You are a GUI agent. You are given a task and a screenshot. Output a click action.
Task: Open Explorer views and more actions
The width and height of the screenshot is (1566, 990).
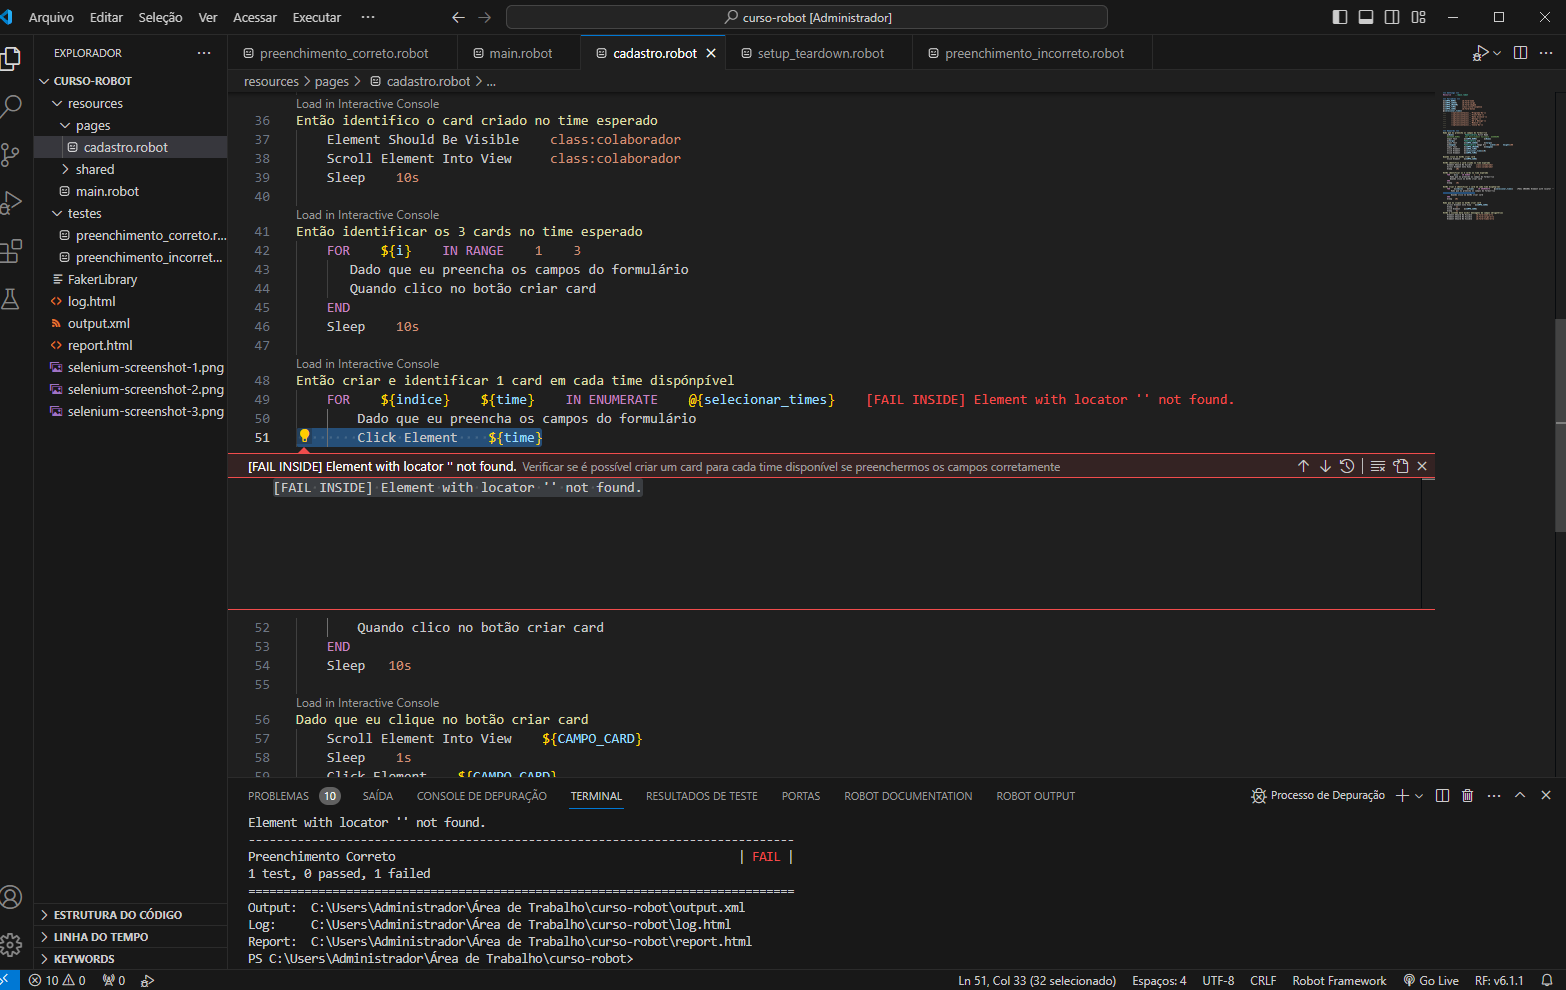tap(204, 53)
